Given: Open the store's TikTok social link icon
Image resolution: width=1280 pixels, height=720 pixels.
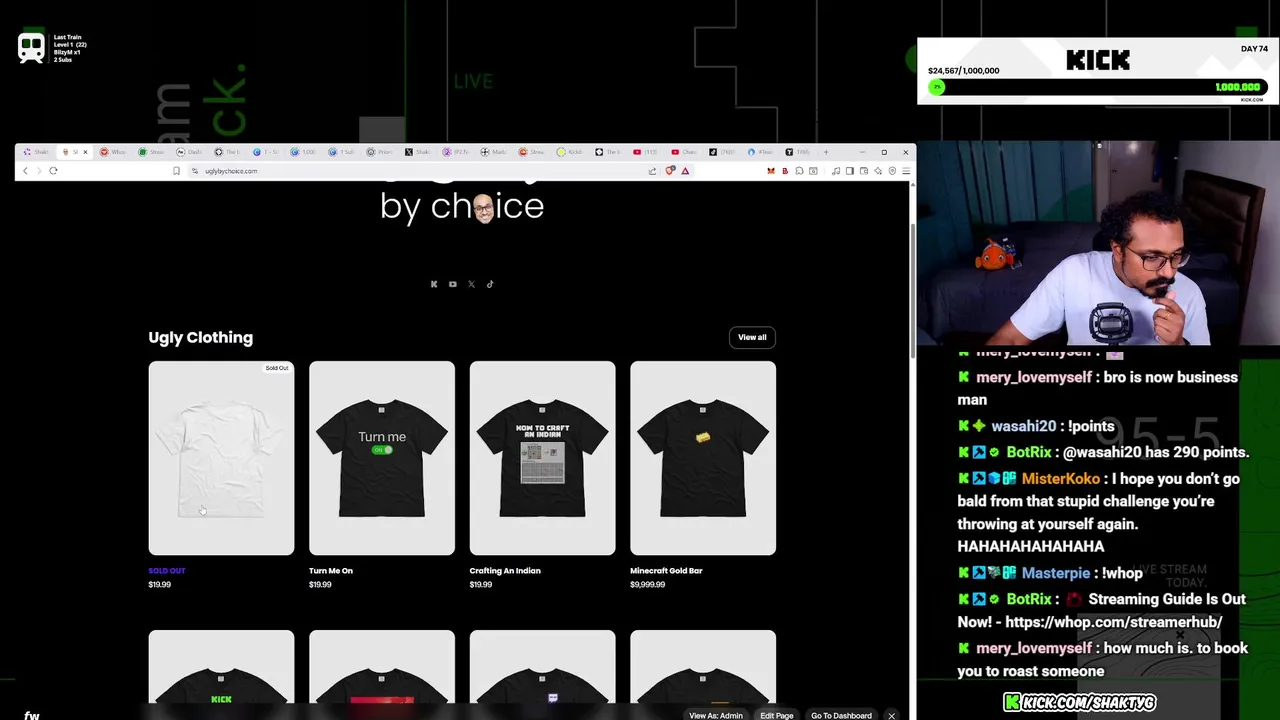Looking at the screenshot, I should click(x=490, y=284).
